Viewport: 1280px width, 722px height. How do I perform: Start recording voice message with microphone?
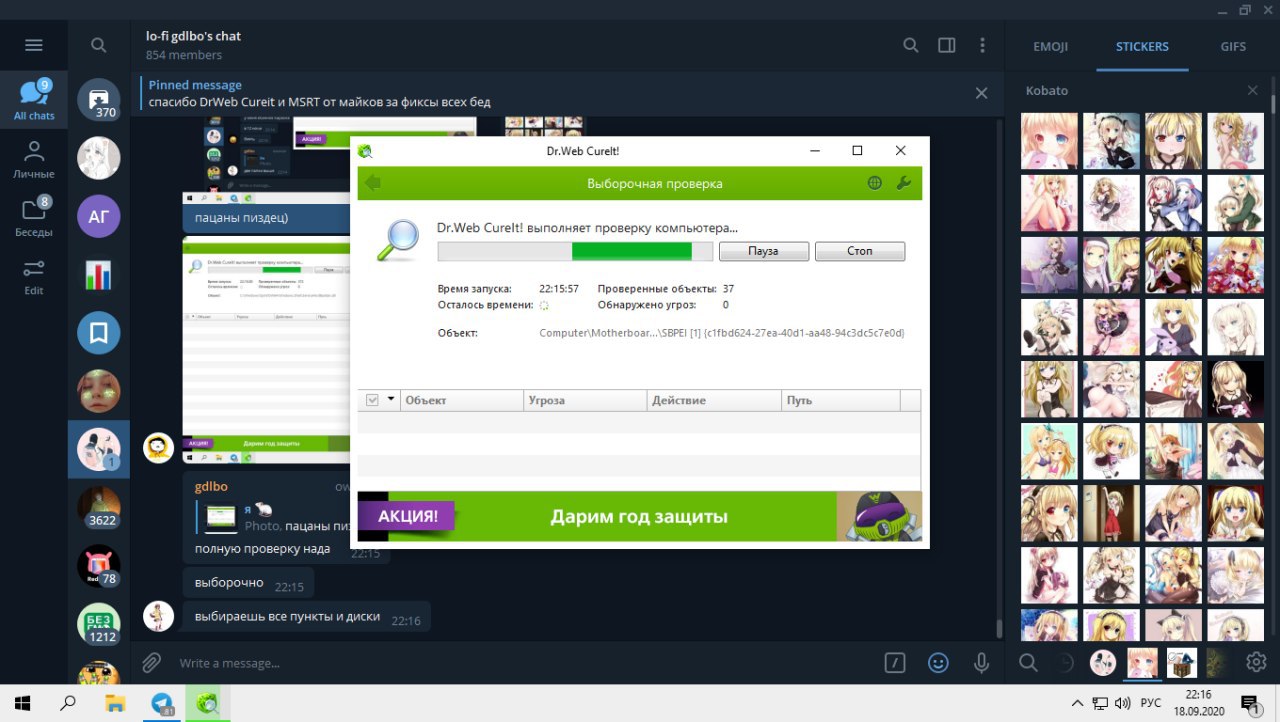(981, 662)
